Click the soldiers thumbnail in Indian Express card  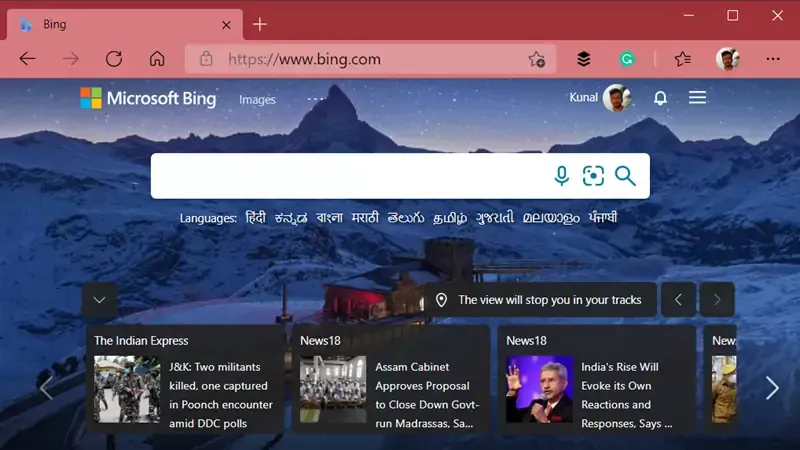point(127,389)
